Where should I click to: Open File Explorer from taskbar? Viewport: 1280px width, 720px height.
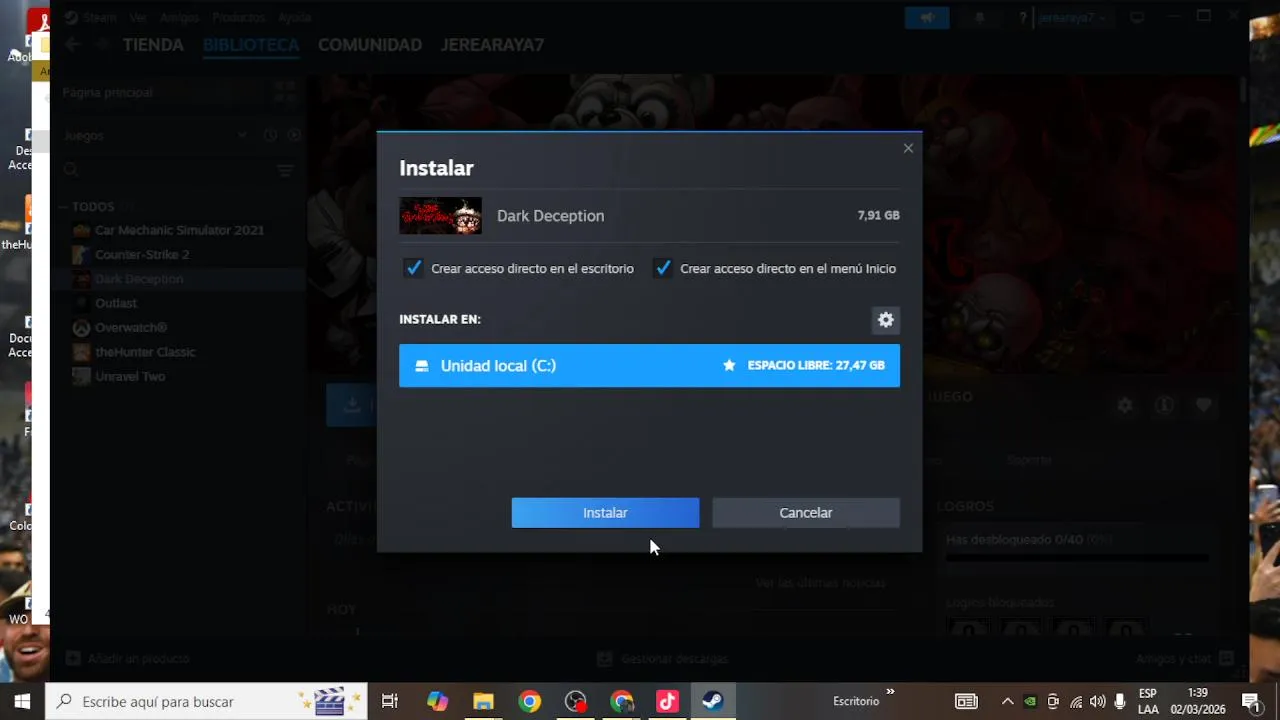pyautogui.click(x=484, y=701)
